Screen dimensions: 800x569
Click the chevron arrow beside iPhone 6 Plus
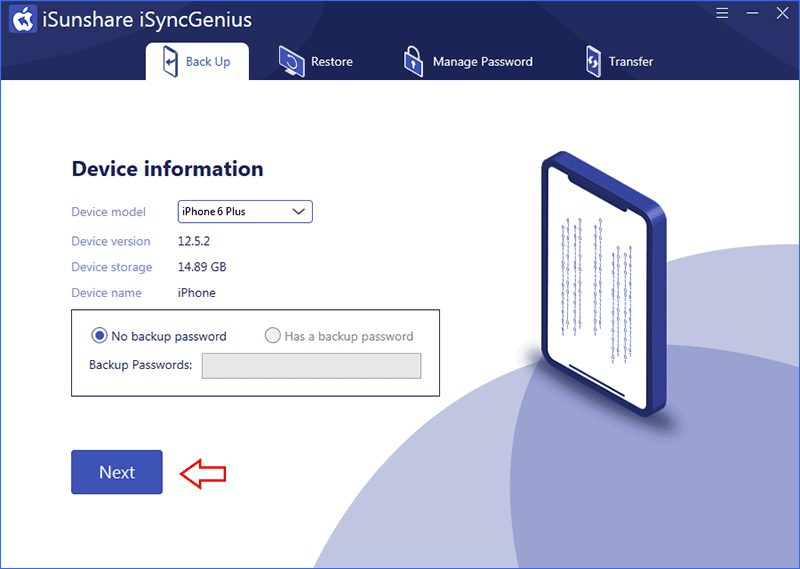coord(298,211)
